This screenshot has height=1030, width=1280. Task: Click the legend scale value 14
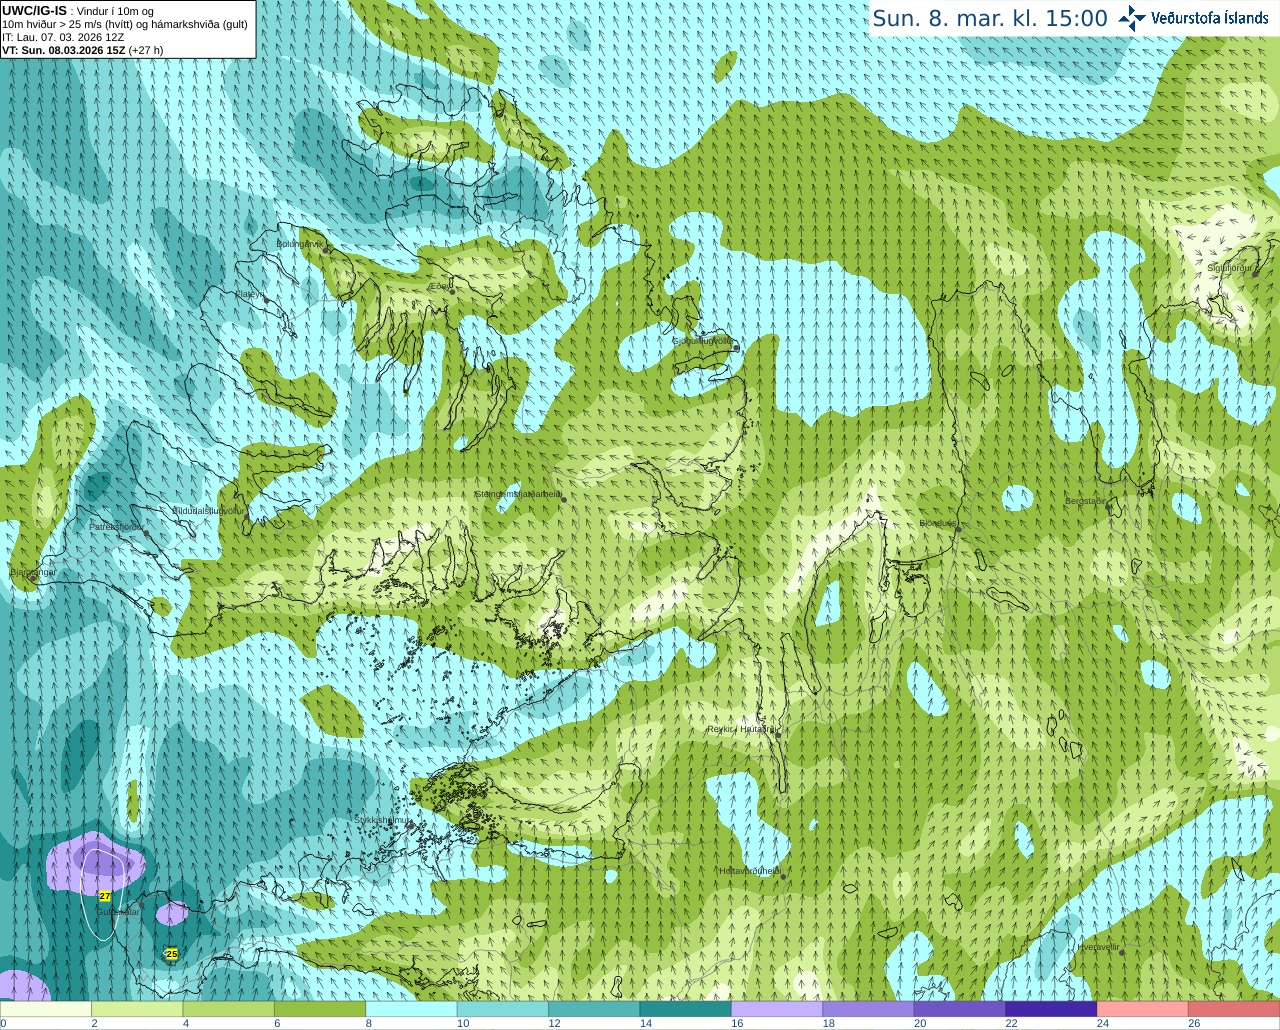pyautogui.click(x=646, y=1023)
